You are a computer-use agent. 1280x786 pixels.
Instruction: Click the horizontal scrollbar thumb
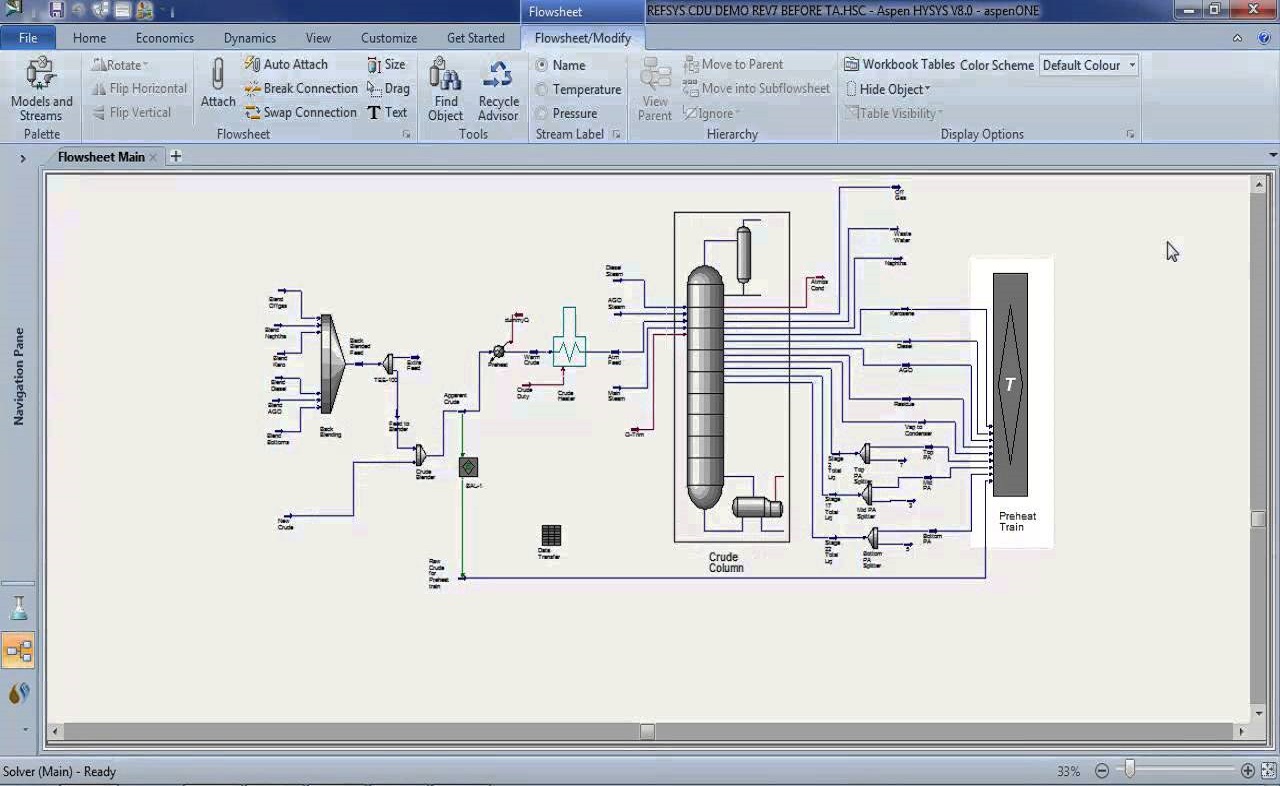tap(647, 732)
